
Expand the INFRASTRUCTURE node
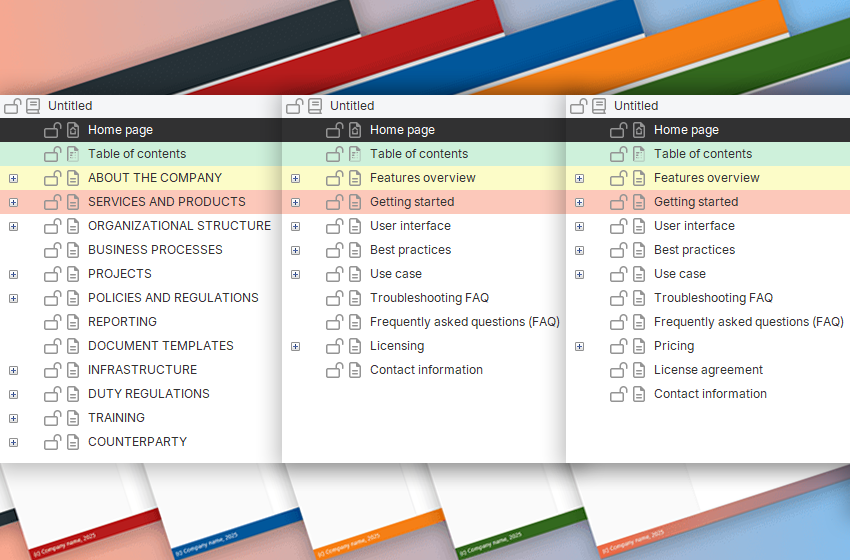14,370
